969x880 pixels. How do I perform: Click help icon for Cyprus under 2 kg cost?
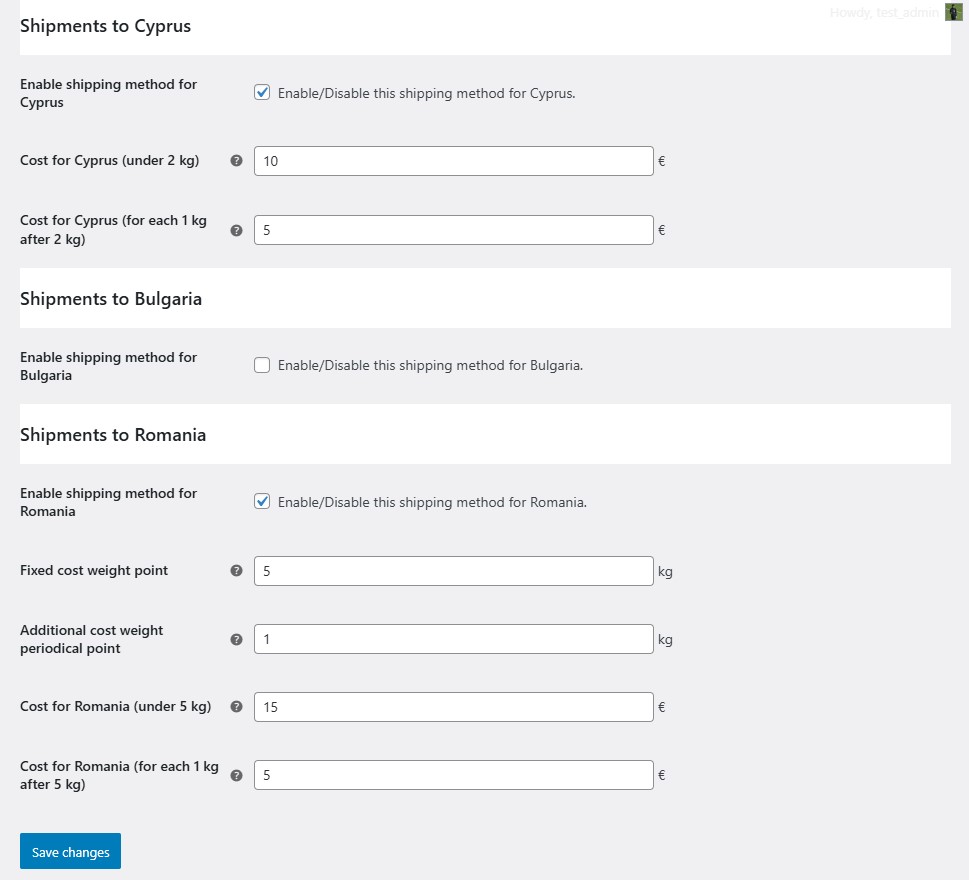pos(236,161)
